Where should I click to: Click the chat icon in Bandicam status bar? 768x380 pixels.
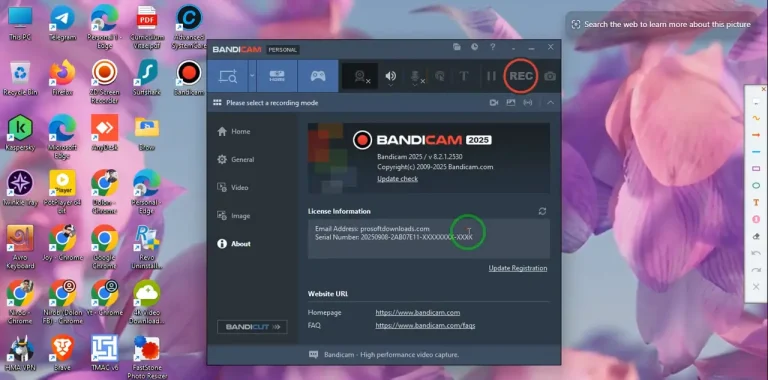(313, 355)
